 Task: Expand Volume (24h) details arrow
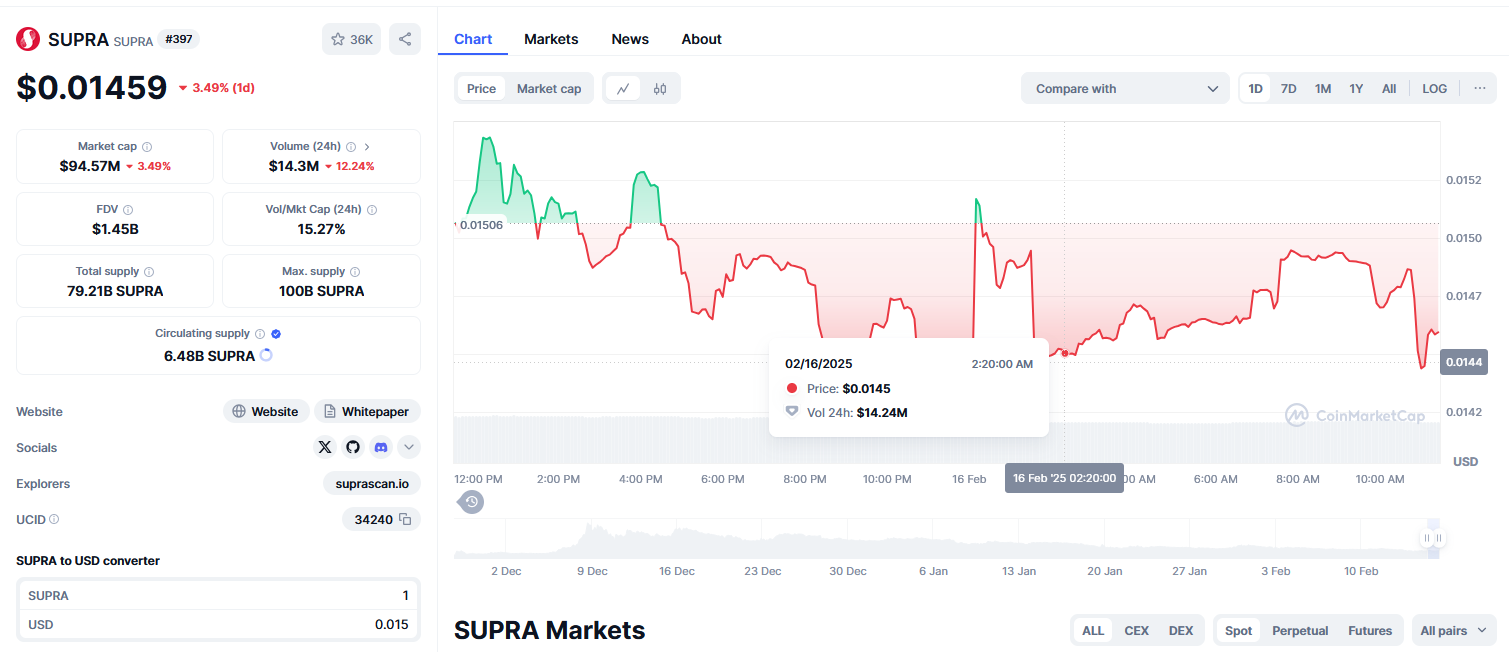coord(367,147)
